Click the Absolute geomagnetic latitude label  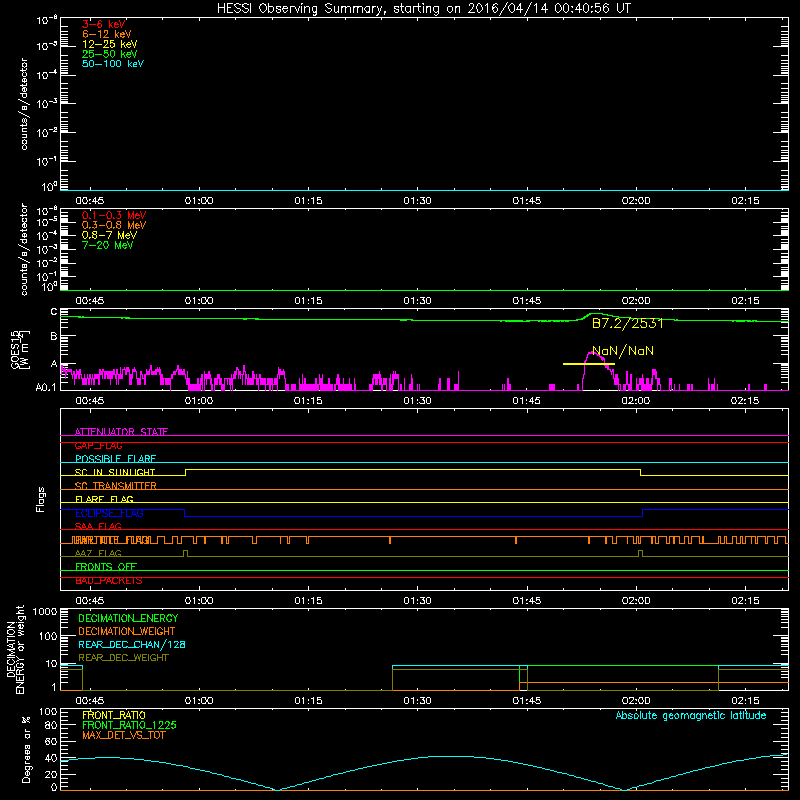pos(691,716)
